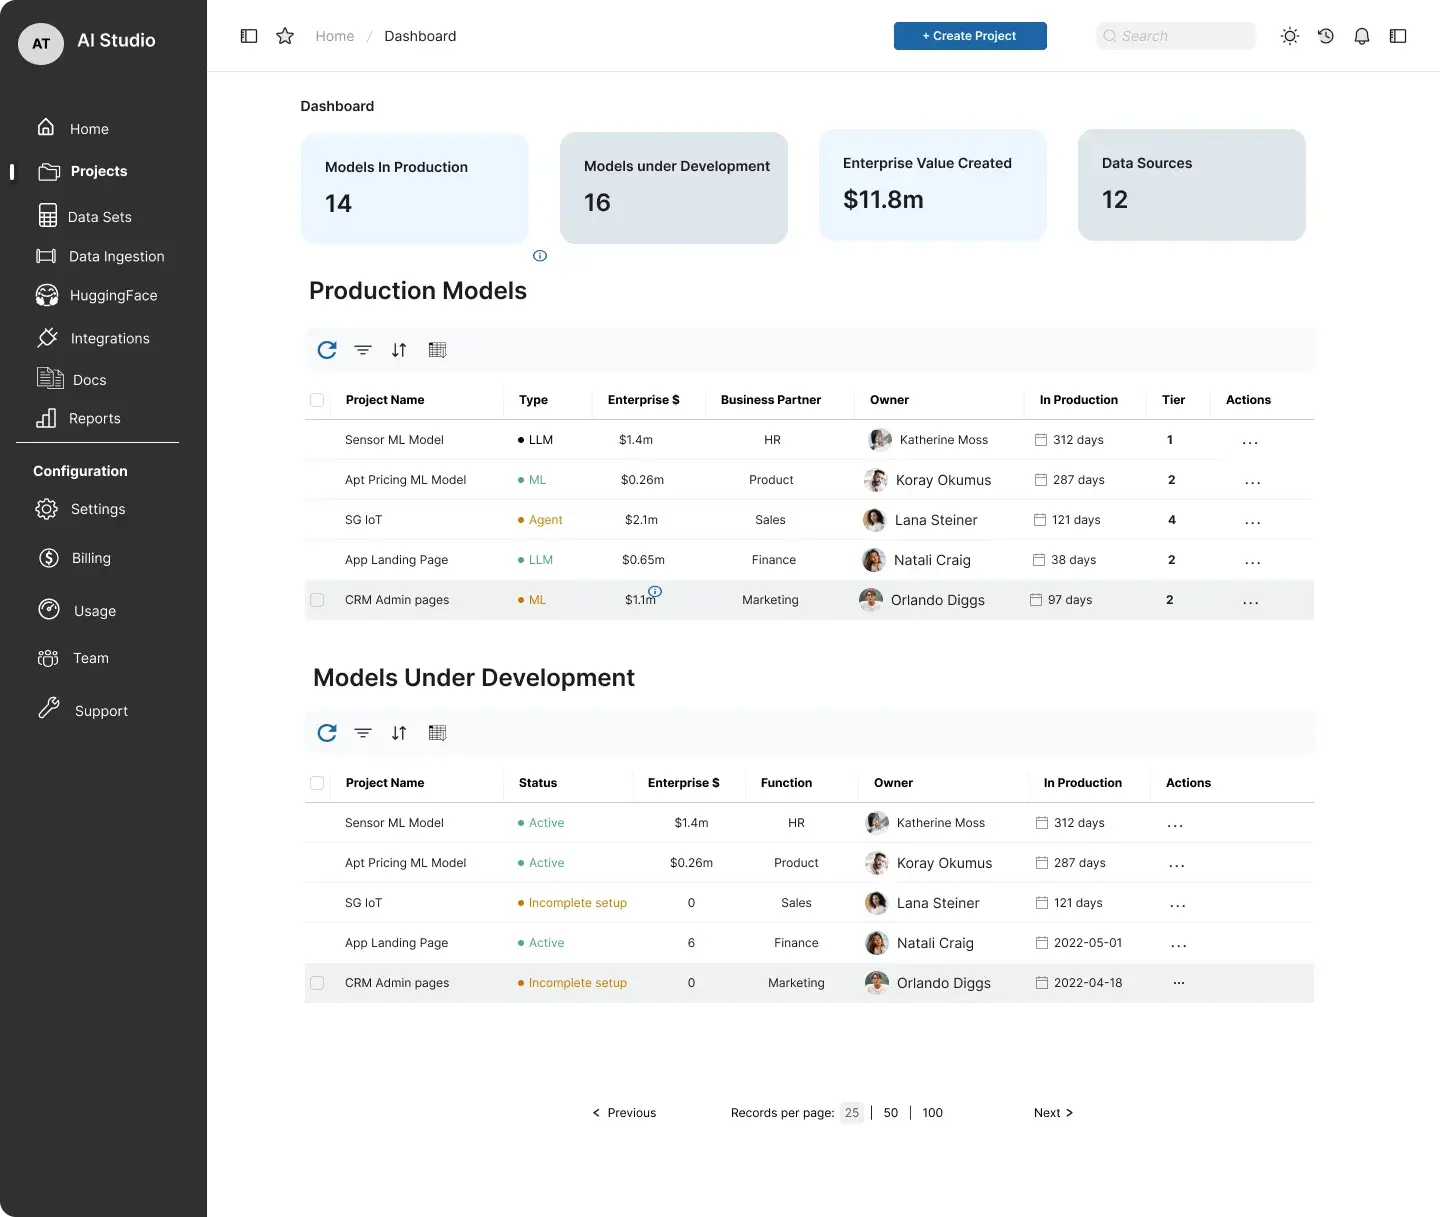Click sort icon in Production Models toolbar
The height and width of the screenshot is (1217, 1440).
click(x=399, y=350)
